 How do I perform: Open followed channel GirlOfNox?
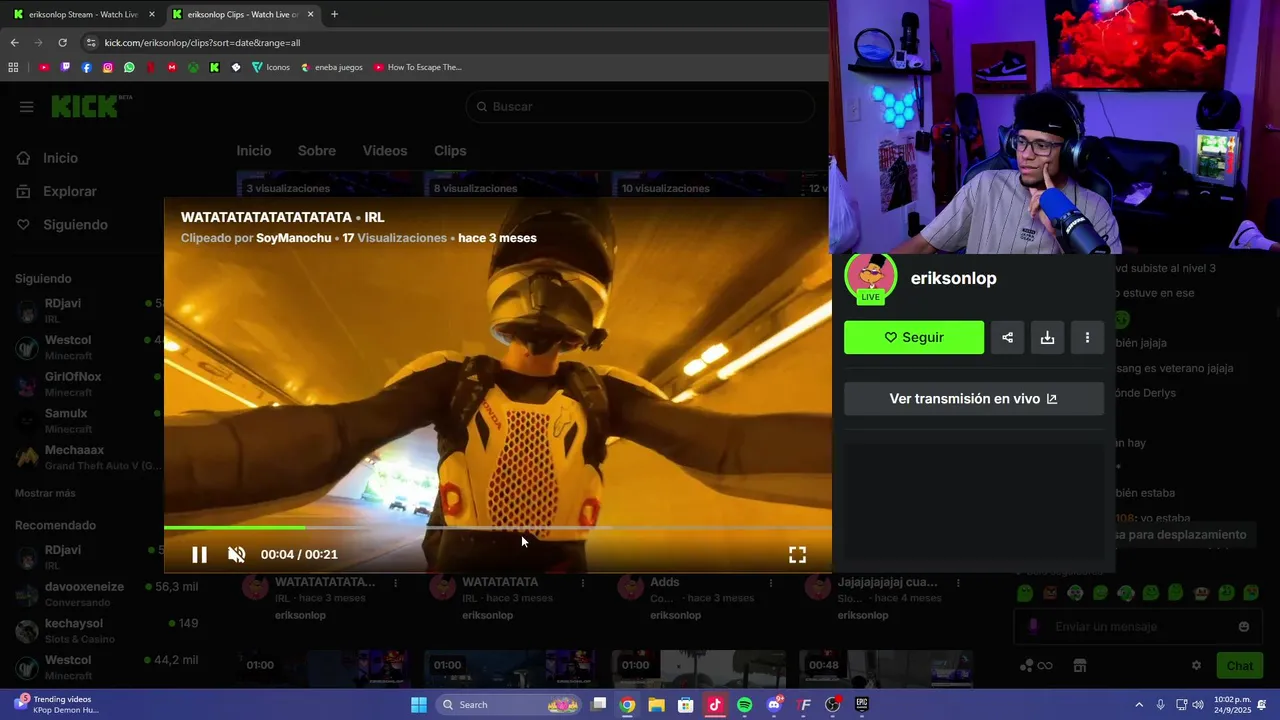pos(88,384)
